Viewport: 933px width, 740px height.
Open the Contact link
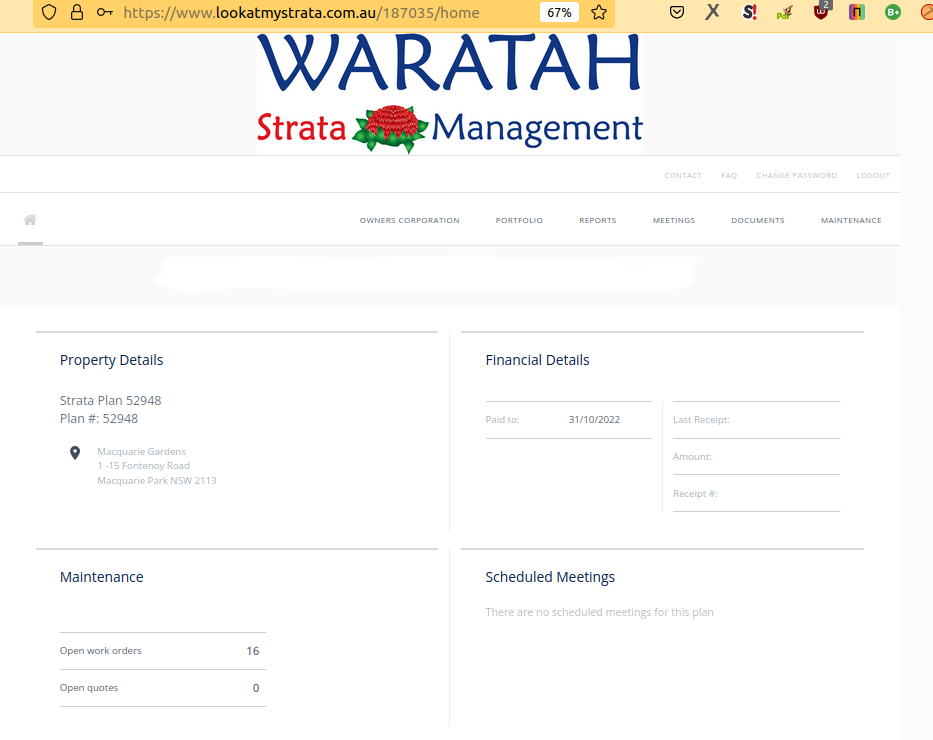click(683, 175)
